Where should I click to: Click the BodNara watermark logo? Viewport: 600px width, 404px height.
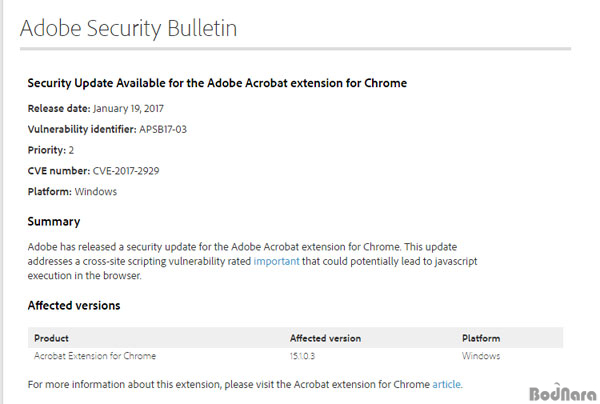click(x=563, y=393)
